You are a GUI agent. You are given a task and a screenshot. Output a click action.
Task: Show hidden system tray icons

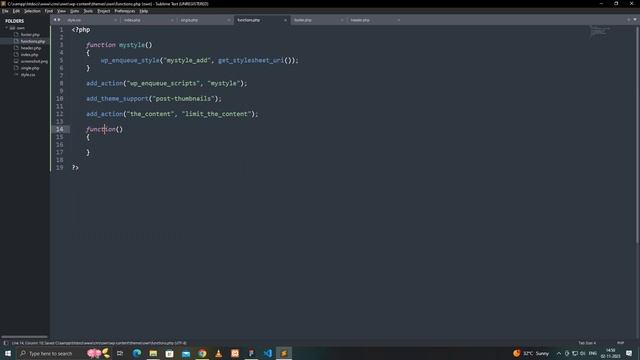click(559, 353)
